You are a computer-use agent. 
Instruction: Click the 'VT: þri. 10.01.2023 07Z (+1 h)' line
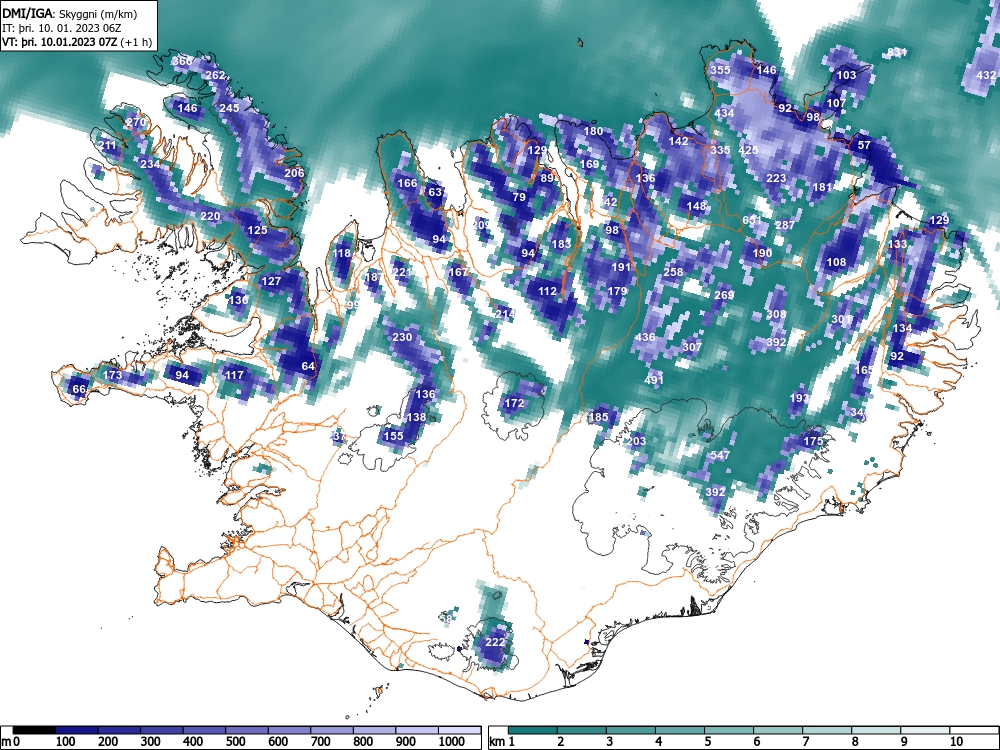point(77,43)
